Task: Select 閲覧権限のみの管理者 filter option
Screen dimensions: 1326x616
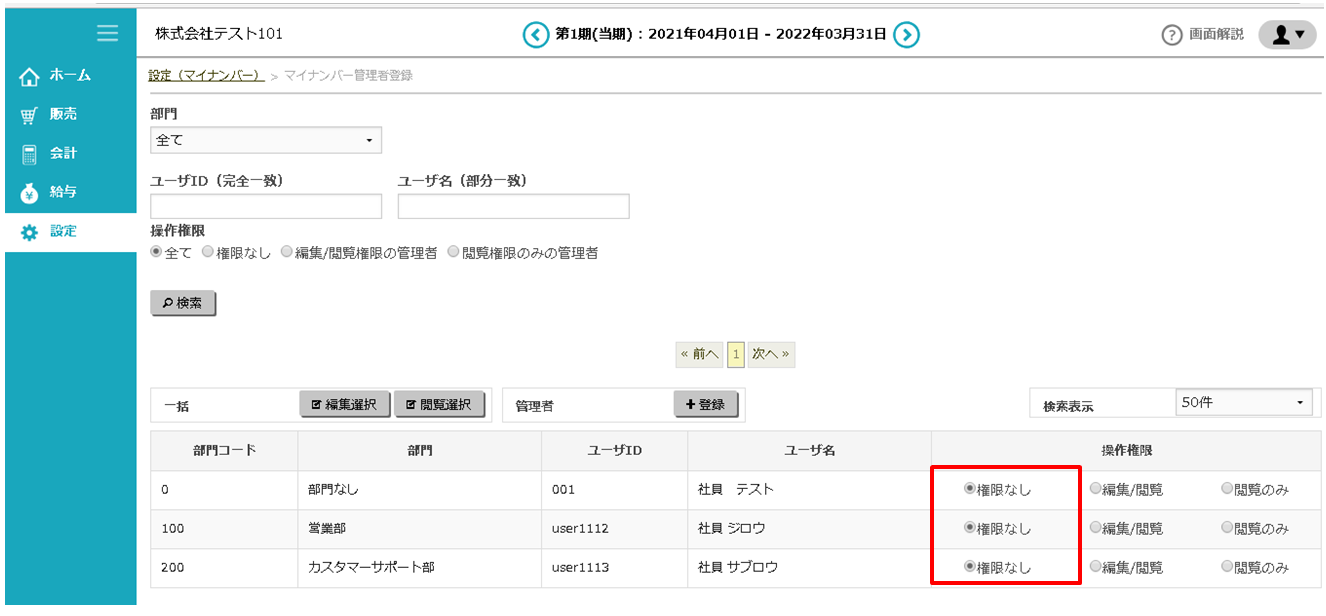Action: click(x=455, y=253)
